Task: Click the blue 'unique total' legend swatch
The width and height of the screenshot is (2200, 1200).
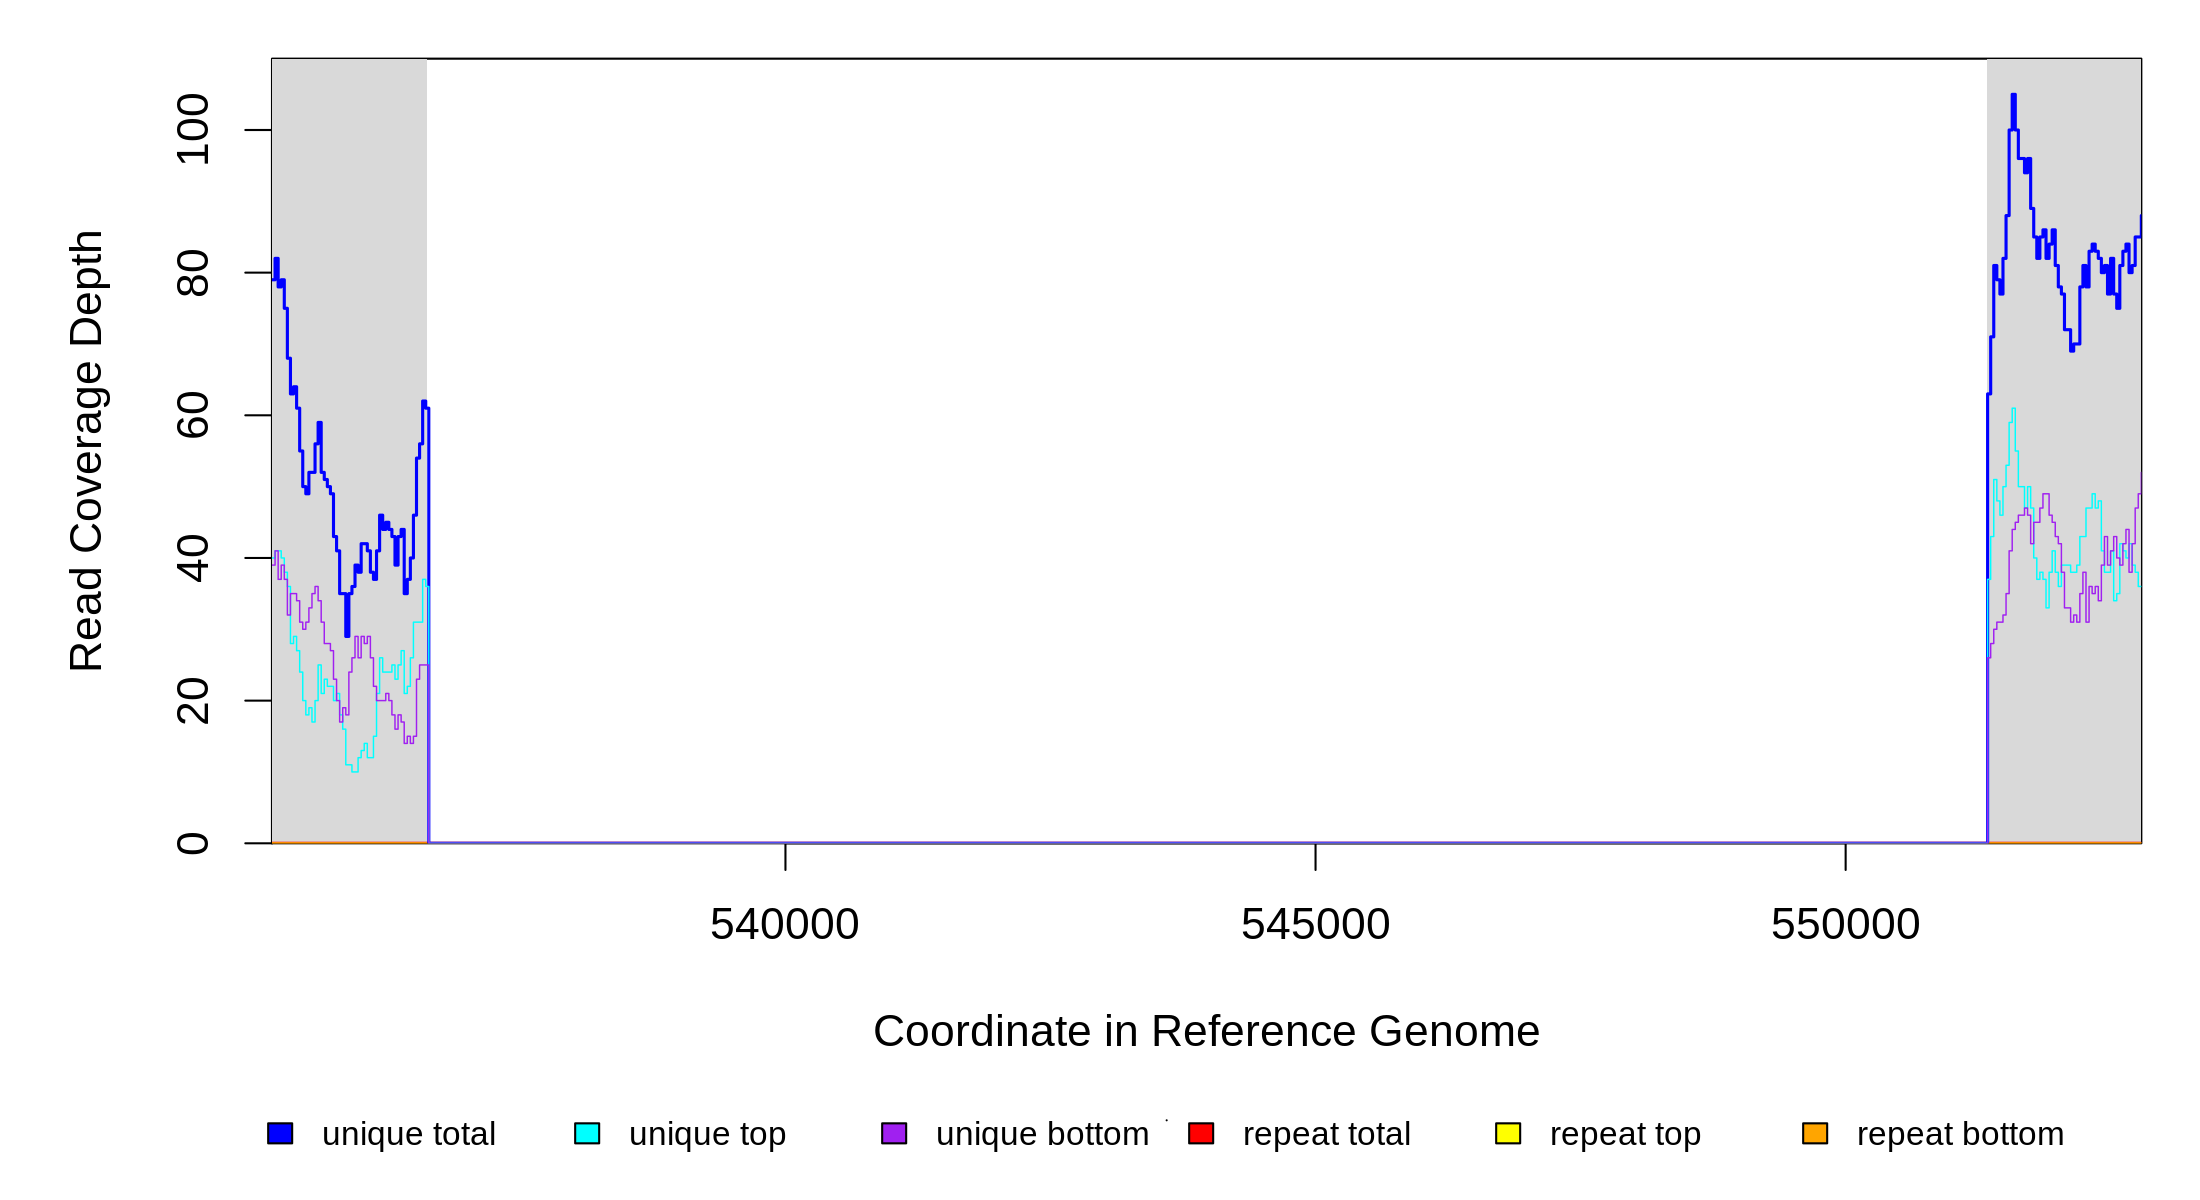Action: [280, 1133]
